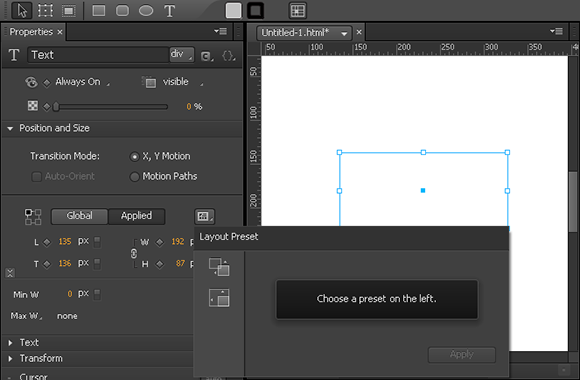
Task: Close the Untitled-1.html document
Action: 359,32
